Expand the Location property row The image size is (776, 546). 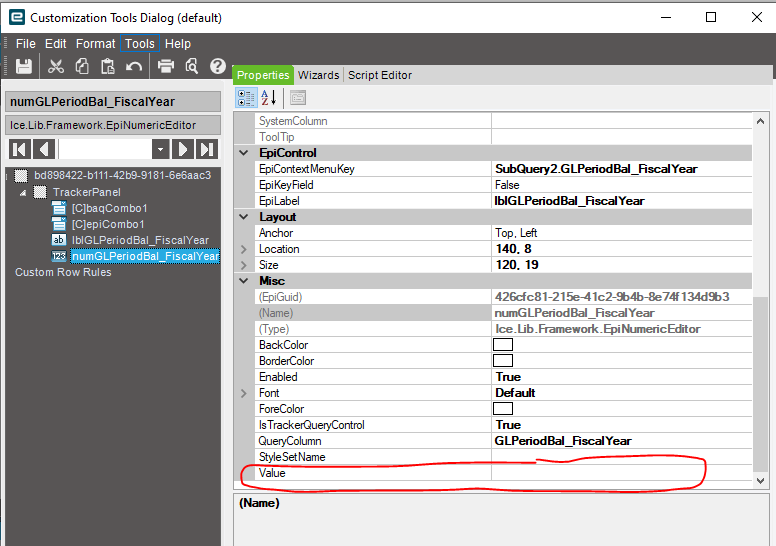coord(243,249)
